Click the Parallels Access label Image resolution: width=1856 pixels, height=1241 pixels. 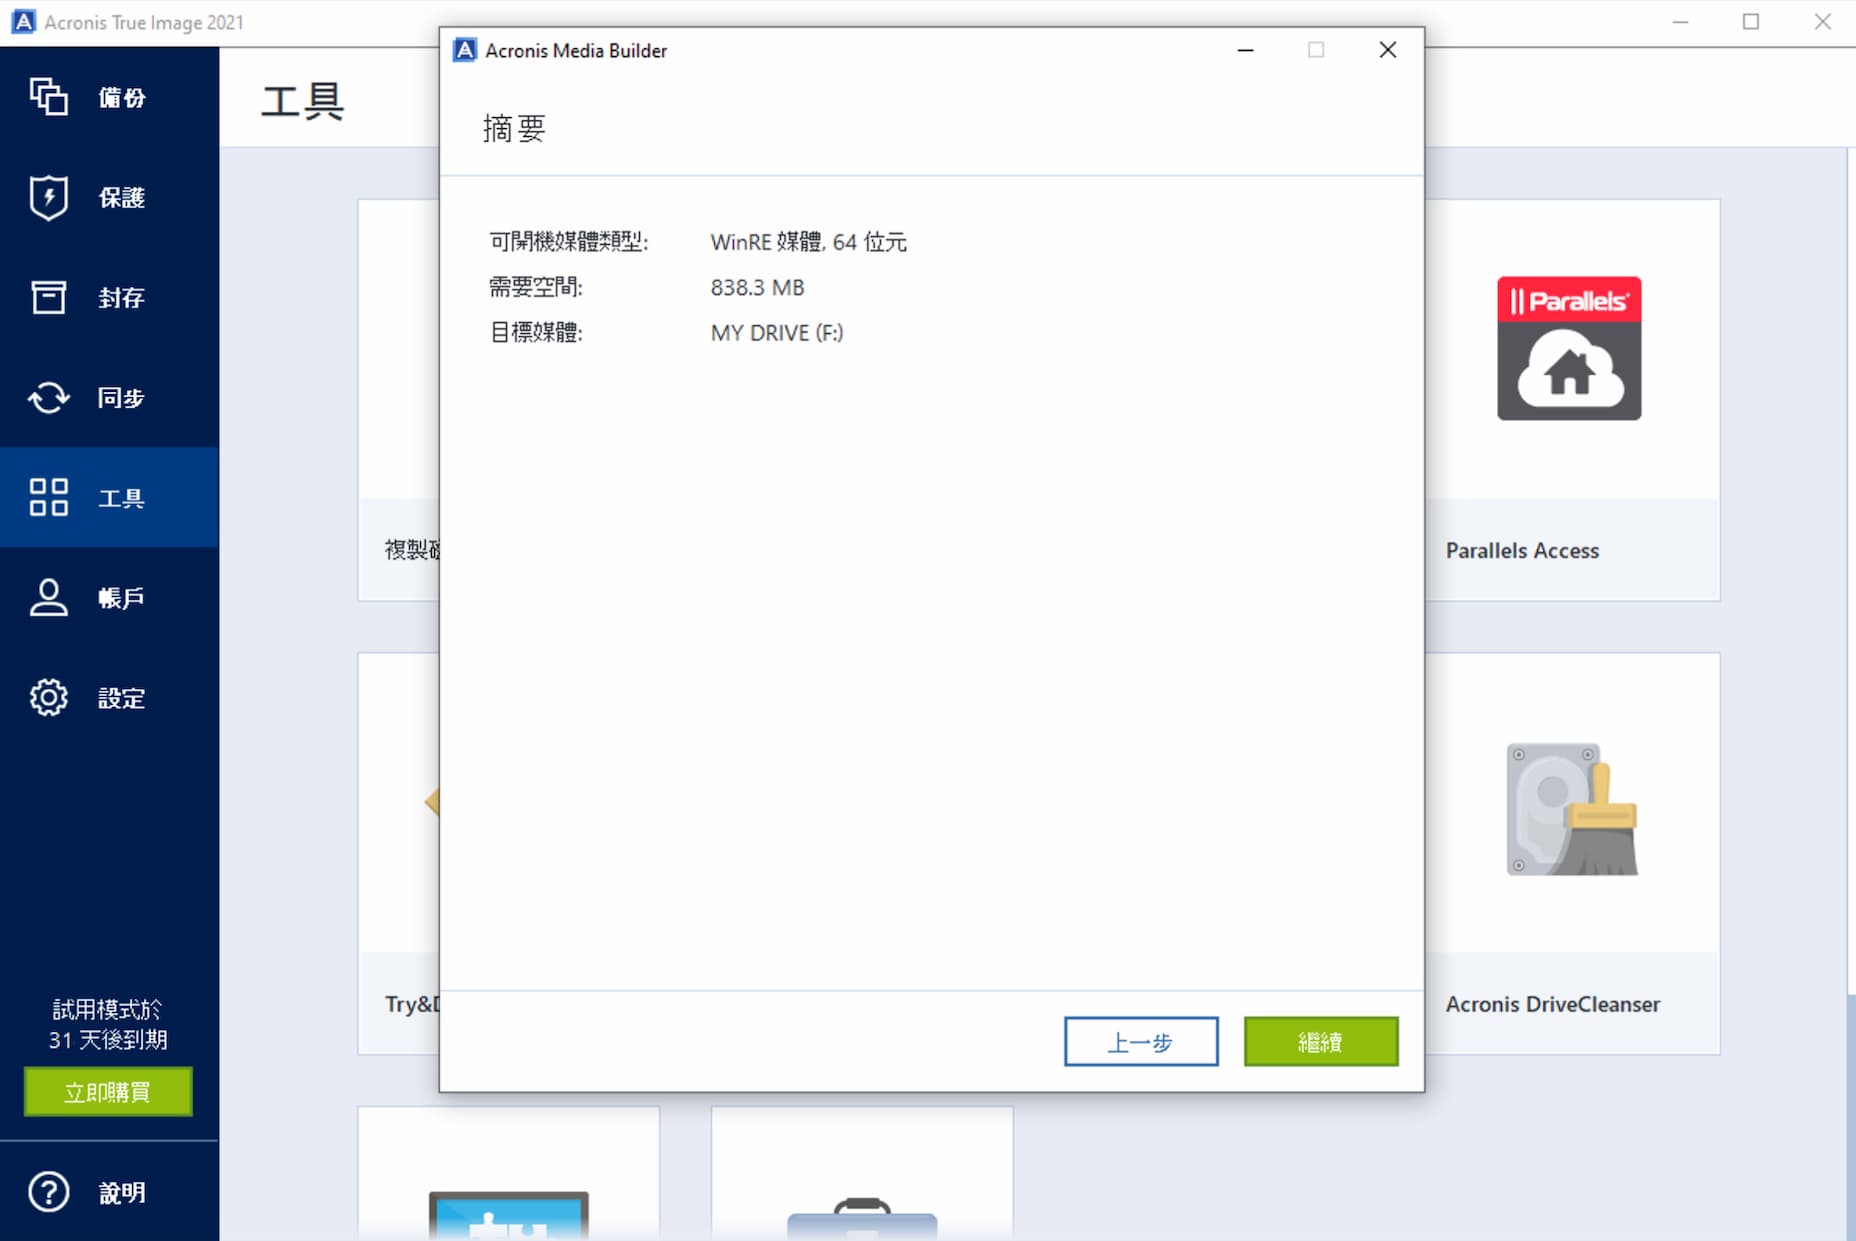pyautogui.click(x=1522, y=550)
